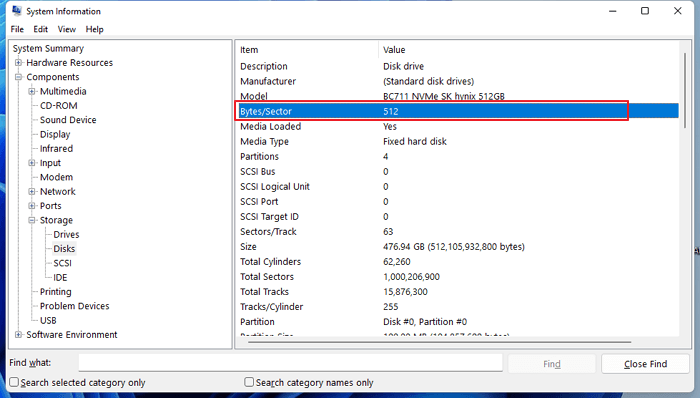Select the SCSI Port row

(x=457, y=202)
